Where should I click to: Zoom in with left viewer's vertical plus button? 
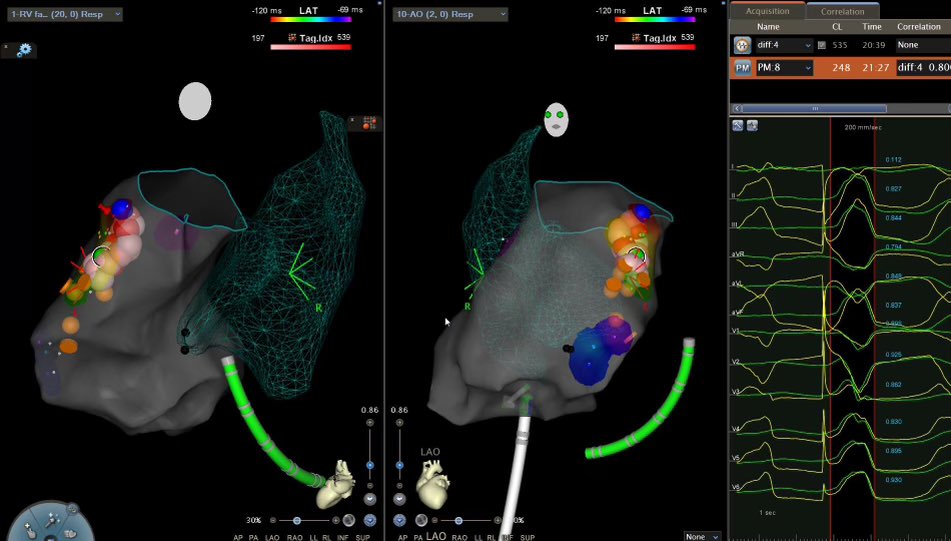pos(370,423)
